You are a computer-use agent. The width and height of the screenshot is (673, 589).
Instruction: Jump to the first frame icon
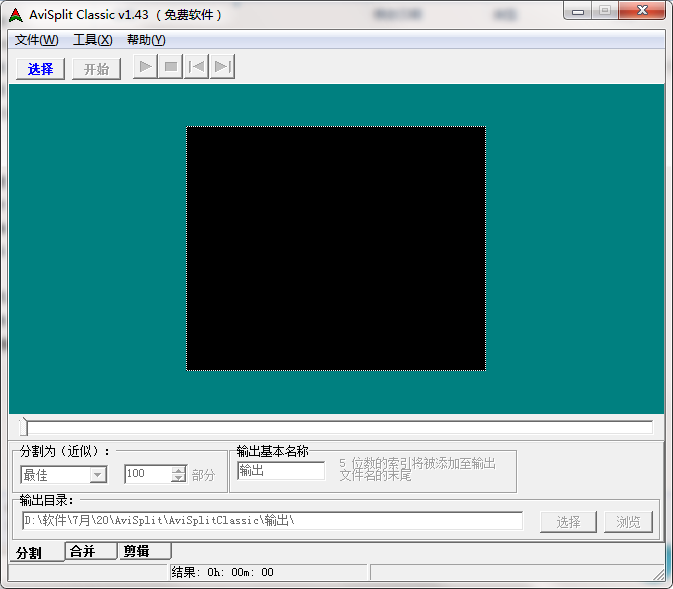[x=197, y=67]
